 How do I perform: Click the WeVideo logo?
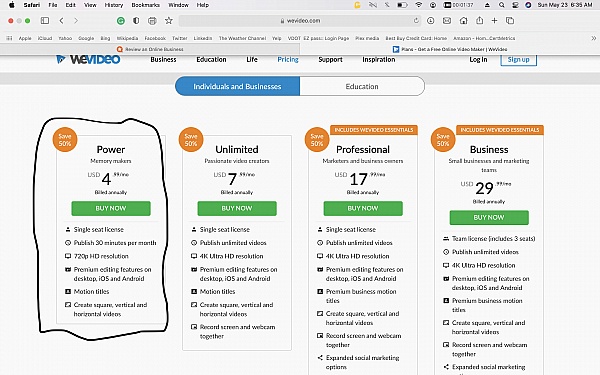[x=88, y=59]
